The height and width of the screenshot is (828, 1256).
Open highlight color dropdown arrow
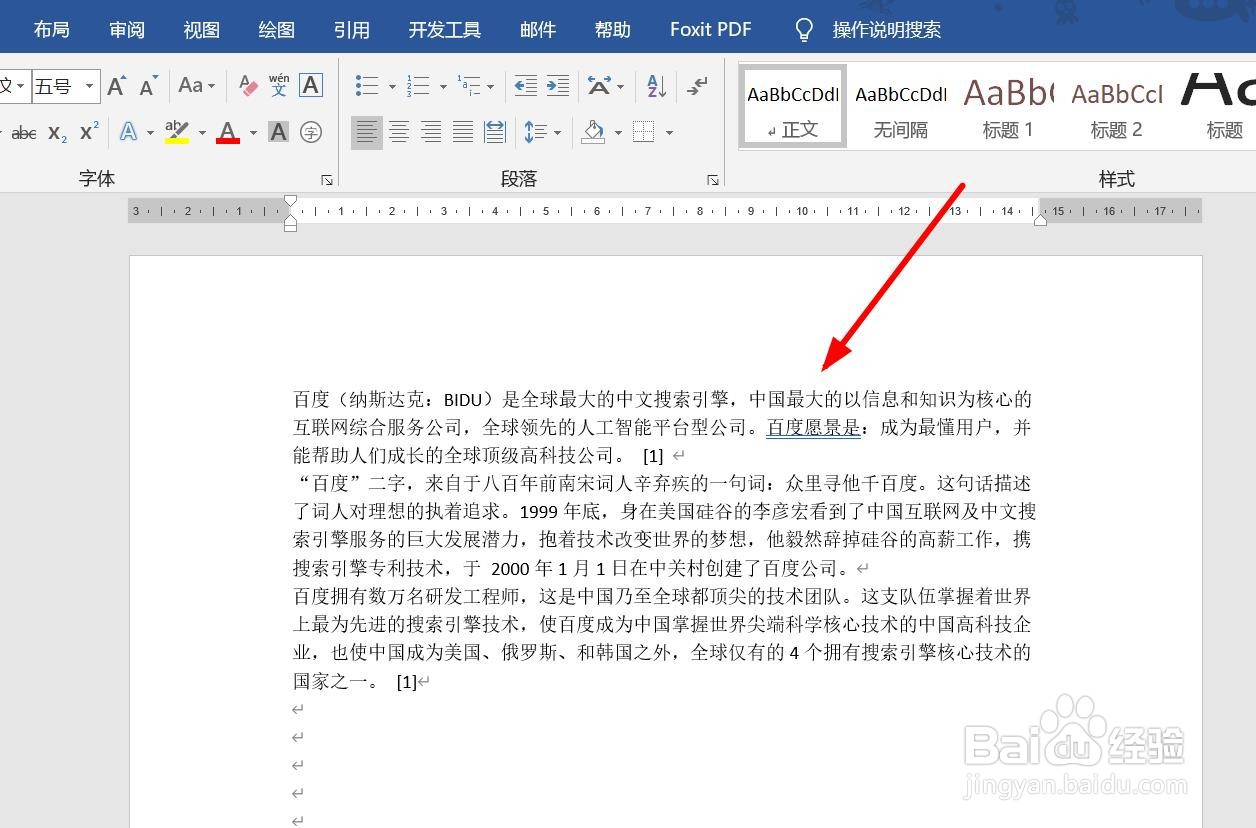click(201, 132)
